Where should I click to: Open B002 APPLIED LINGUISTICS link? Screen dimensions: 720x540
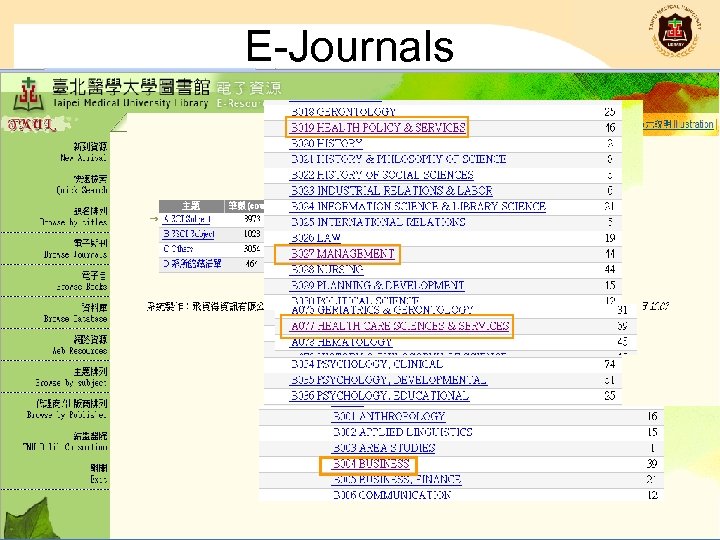[x=402, y=432]
